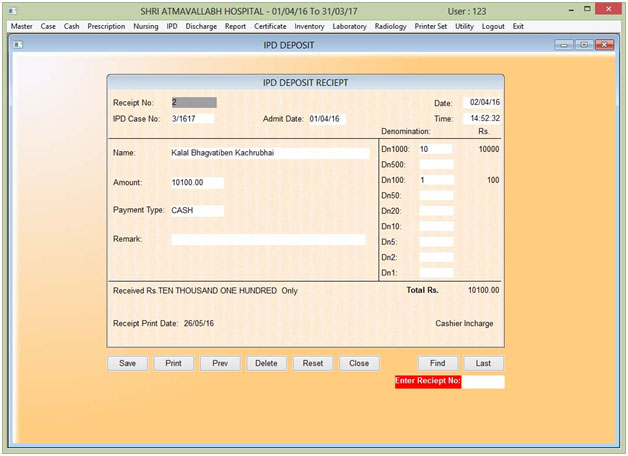
Task: Maximize the IPD Deposit inner window
Action: [584, 45]
